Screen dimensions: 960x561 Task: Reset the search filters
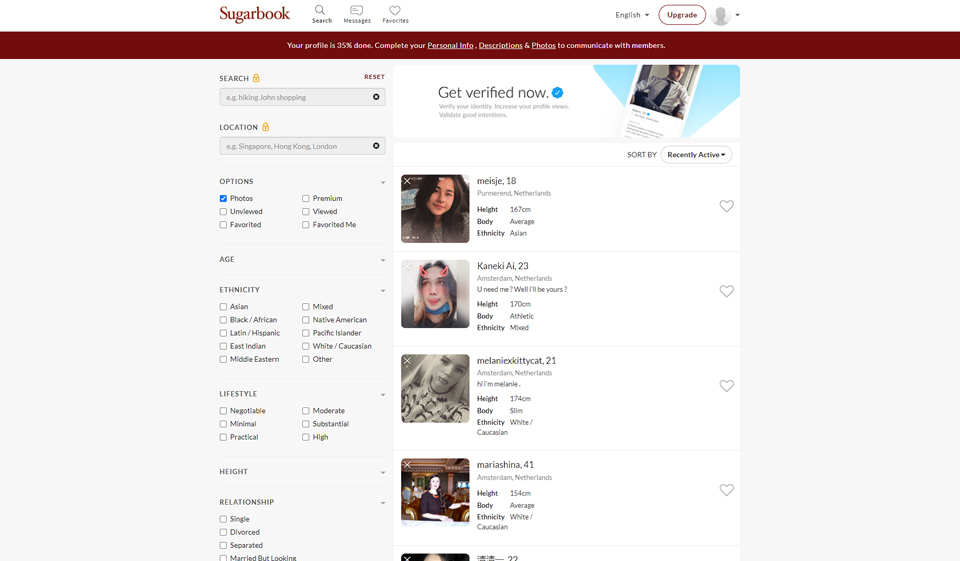374,77
